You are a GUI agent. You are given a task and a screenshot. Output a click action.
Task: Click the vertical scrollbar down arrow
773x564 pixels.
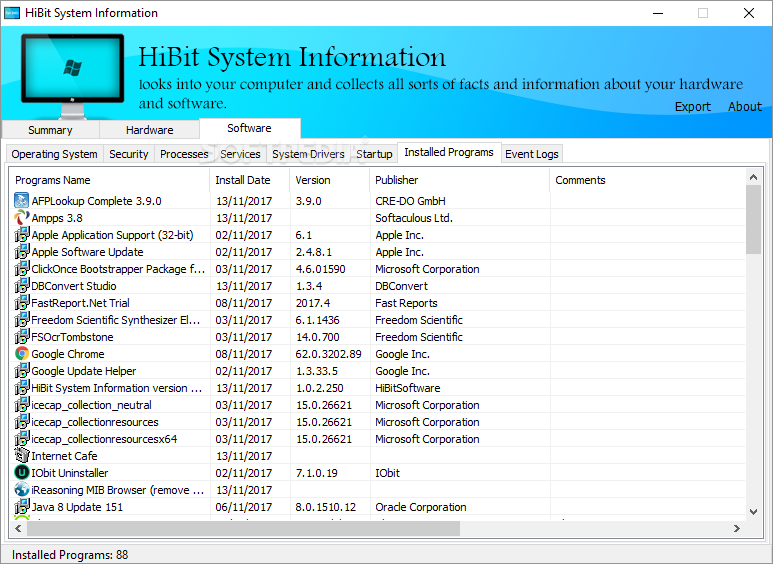pos(753,512)
